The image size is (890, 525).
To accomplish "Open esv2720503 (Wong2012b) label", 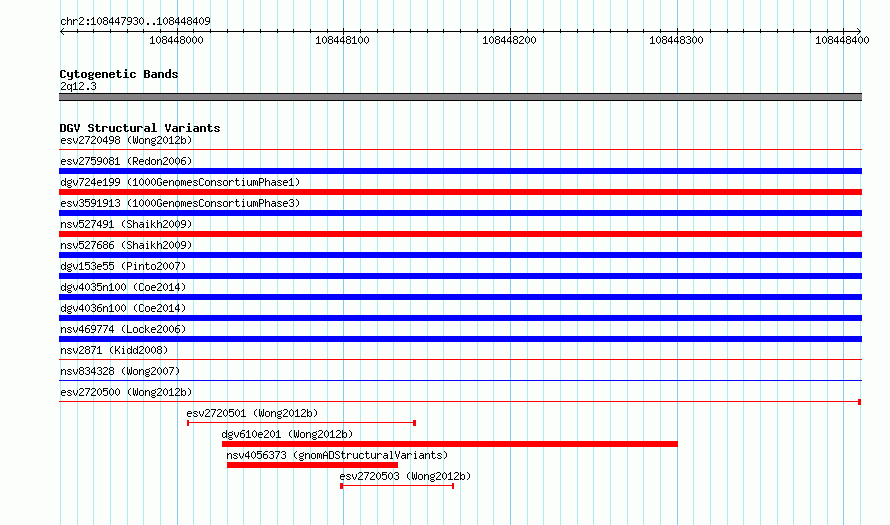I will tap(405, 476).
